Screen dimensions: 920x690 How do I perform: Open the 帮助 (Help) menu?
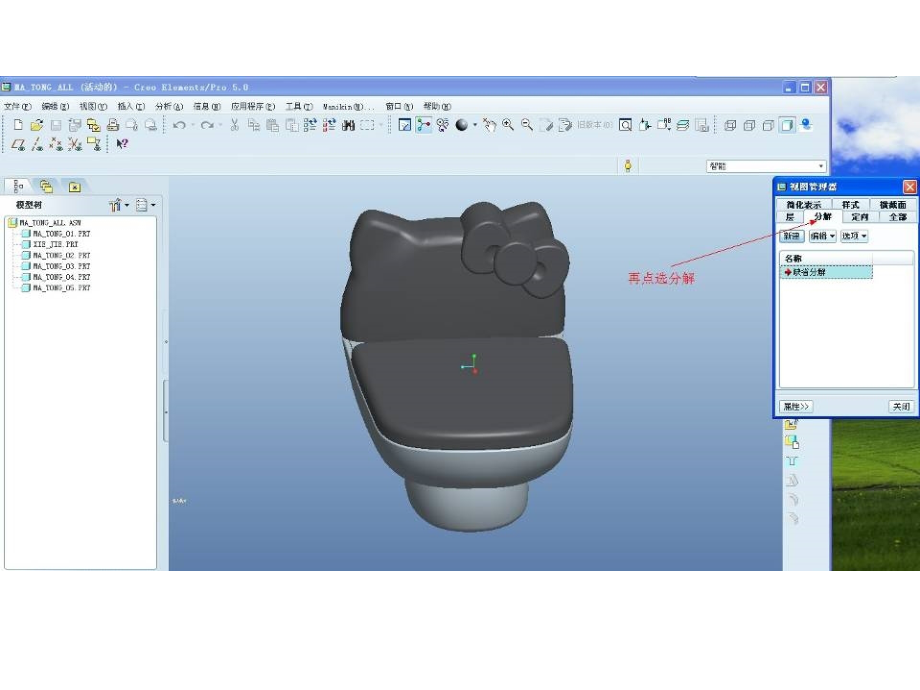pyautogui.click(x=437, y=106)
